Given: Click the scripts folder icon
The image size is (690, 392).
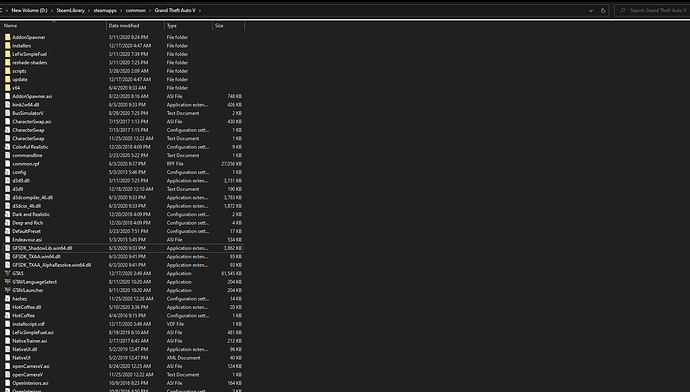Looking at the screenshot, I should 7,71.
